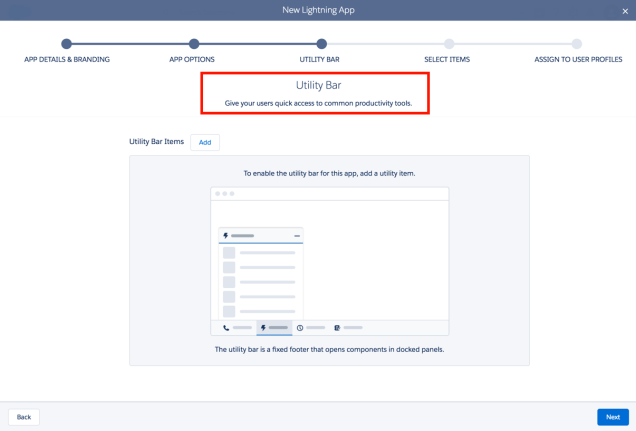
Task: Click the App Details & Branding step marker
Action: tap(67, 44)
